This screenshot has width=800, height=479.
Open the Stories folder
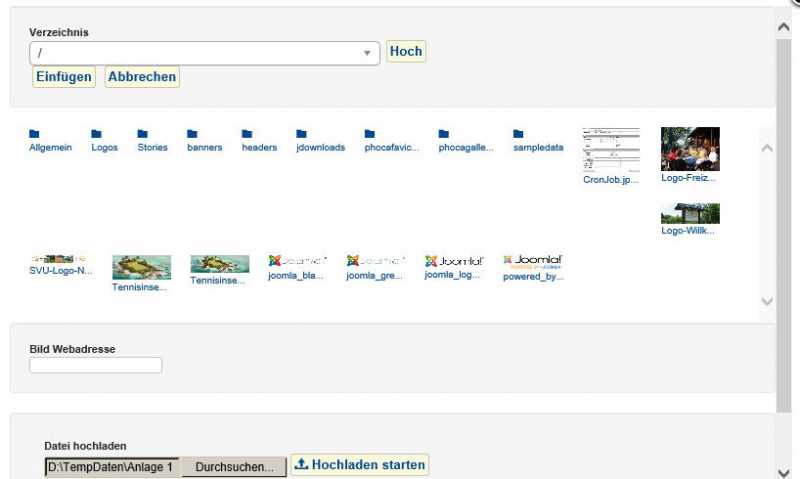tap(152, 140)
